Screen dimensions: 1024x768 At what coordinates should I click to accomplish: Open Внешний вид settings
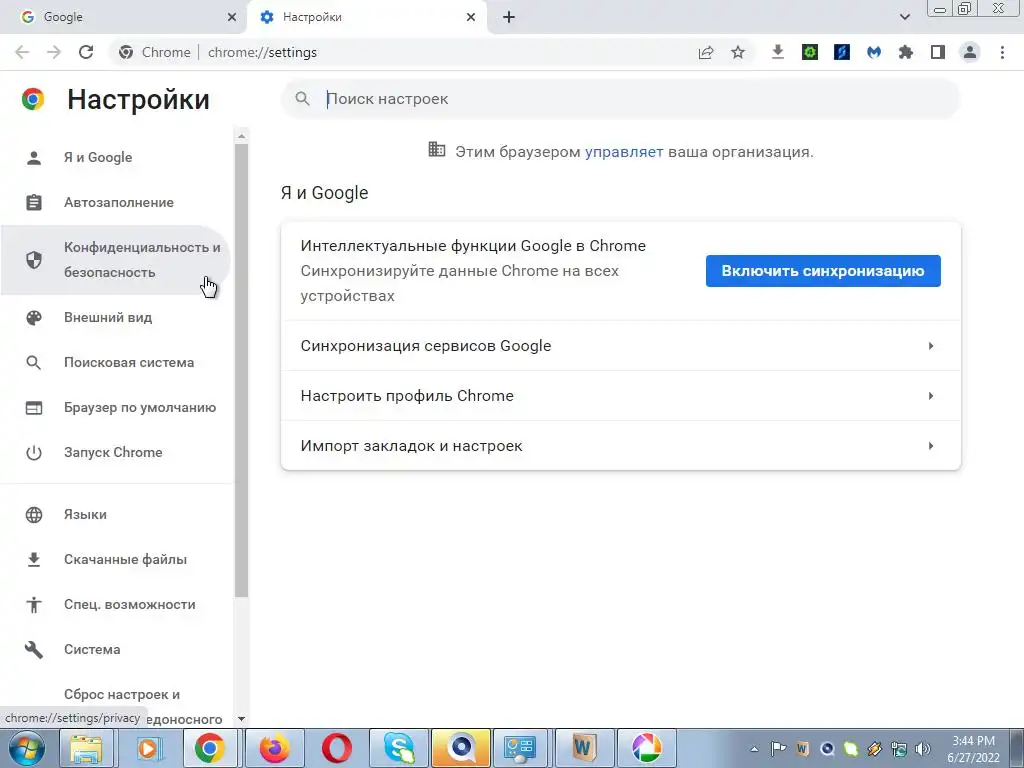[x=115, y=317]
